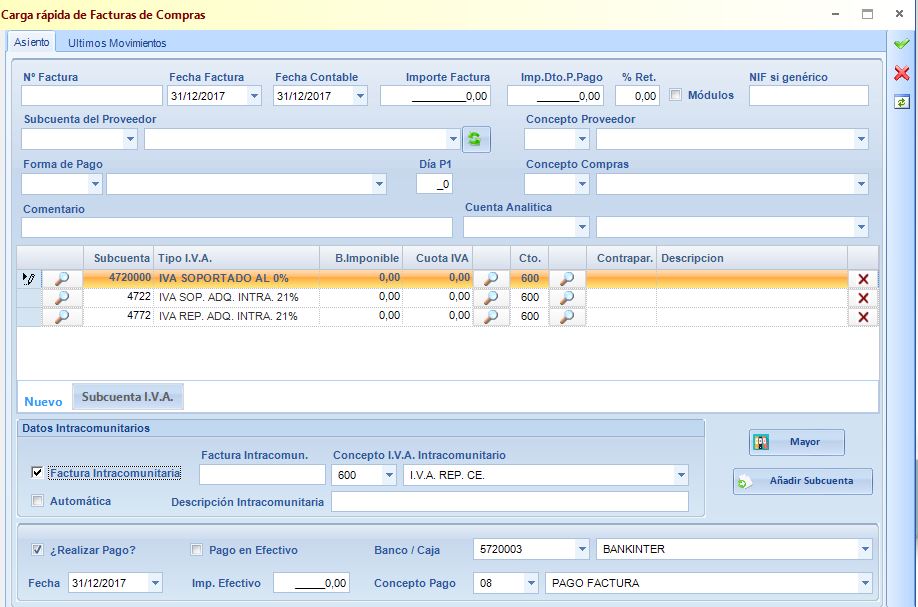Delete the IVA REP. ADQ. INTRA. 21% row
Screen dimensions: 918x607
[863, 317]
